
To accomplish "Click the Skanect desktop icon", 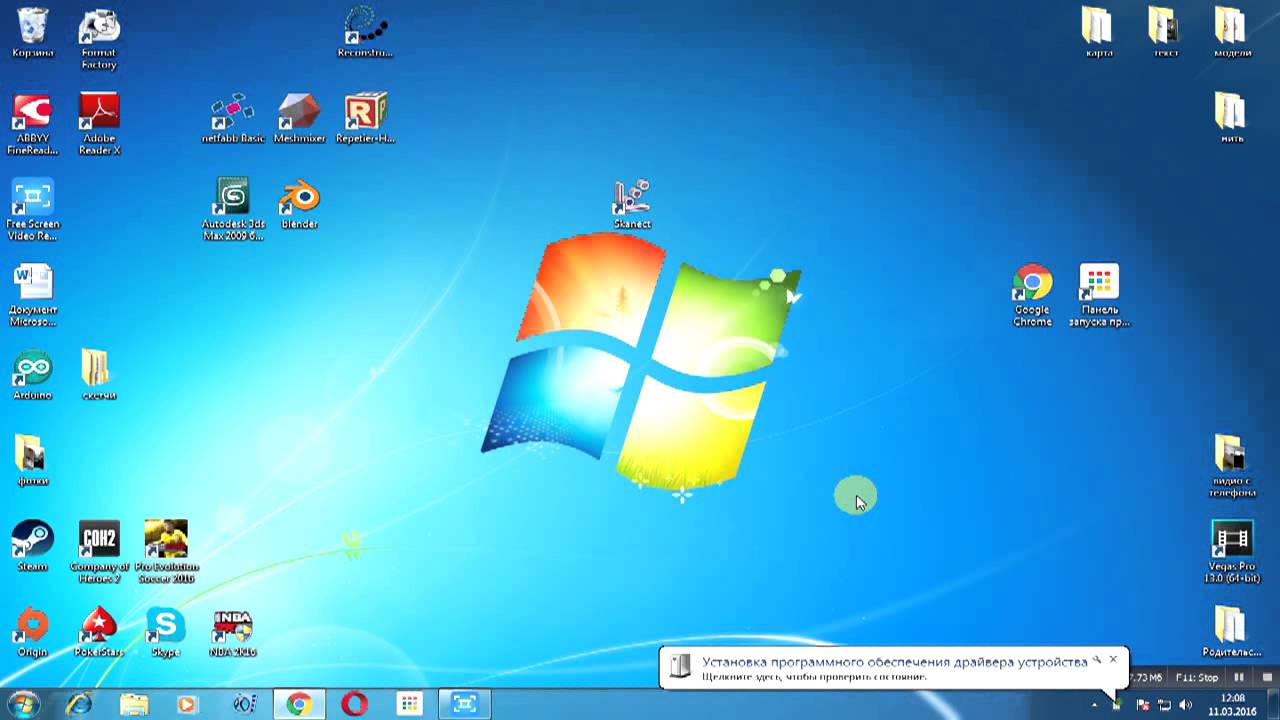I will (x=632, y=204).
